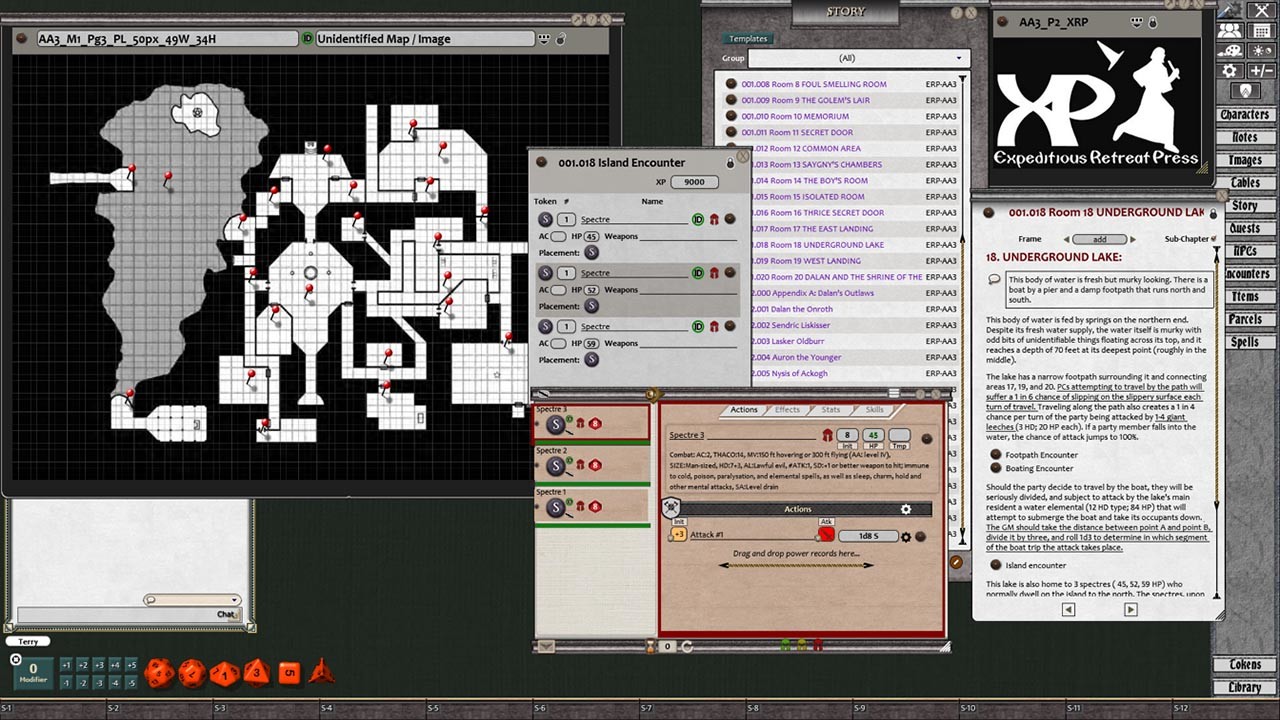
Task: Click the gear icon on the Actions bar
Action: [x=905, y=509]
